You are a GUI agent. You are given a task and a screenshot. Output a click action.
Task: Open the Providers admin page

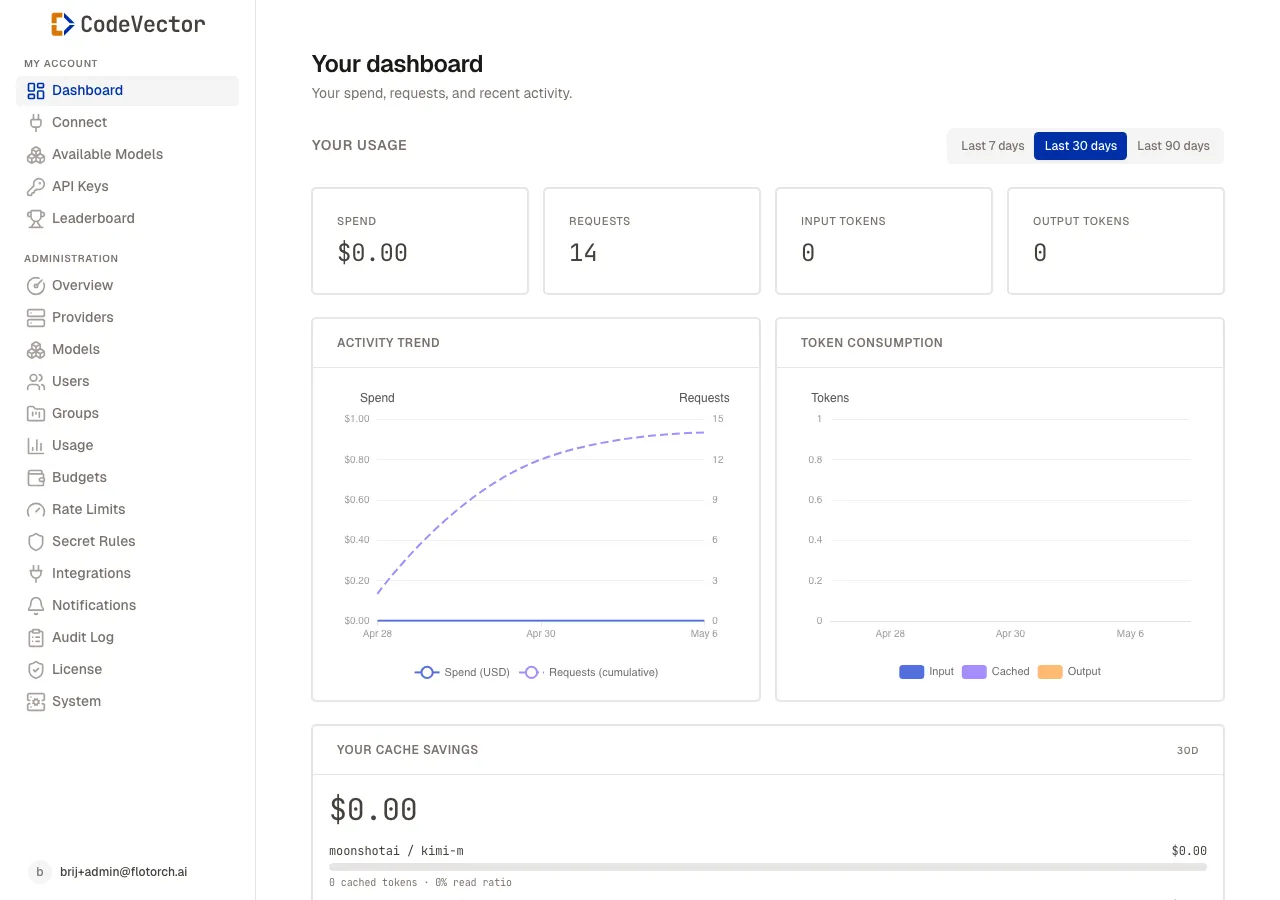[x=127, y=318]
